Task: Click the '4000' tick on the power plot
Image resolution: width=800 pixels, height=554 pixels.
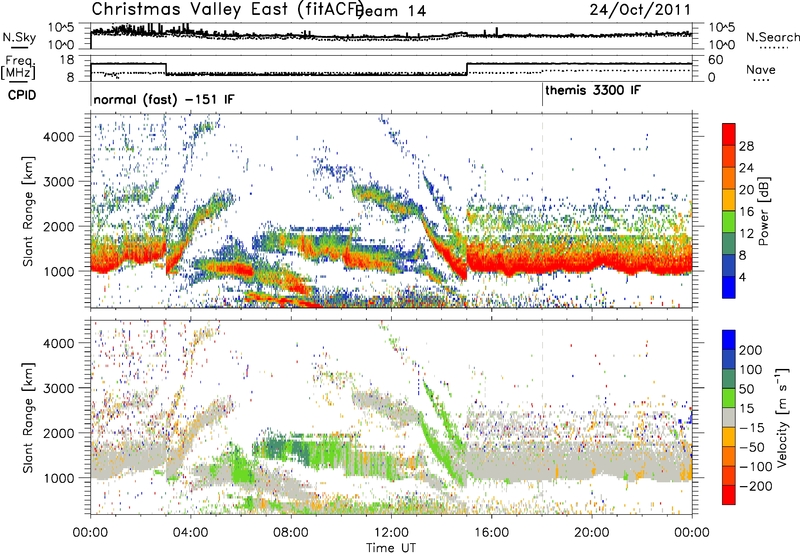Action: (x=59, y=137)
